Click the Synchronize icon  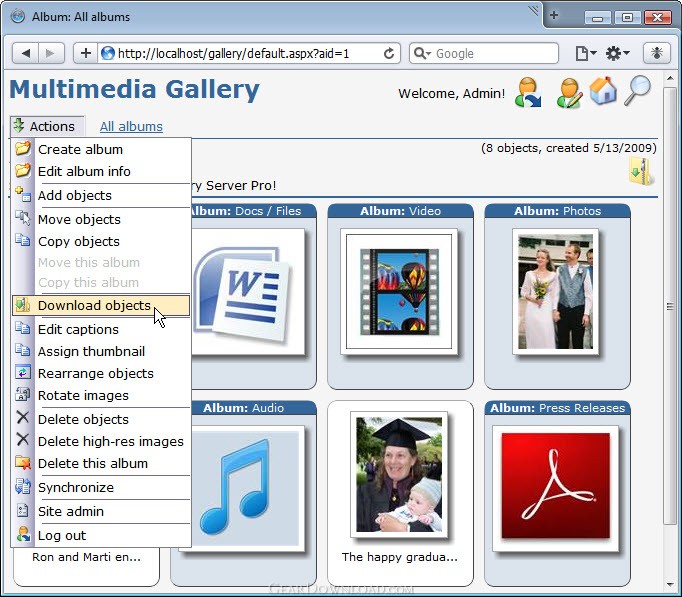tap(23, 486)
